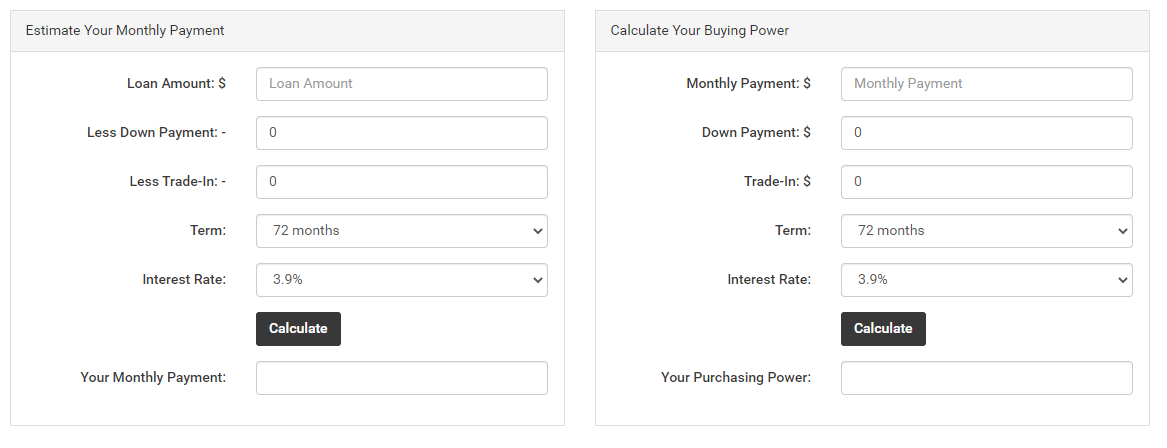Click the Calculate Your Buying Power heading
This screenshot has height=448, width=1167.
point(700,31)
